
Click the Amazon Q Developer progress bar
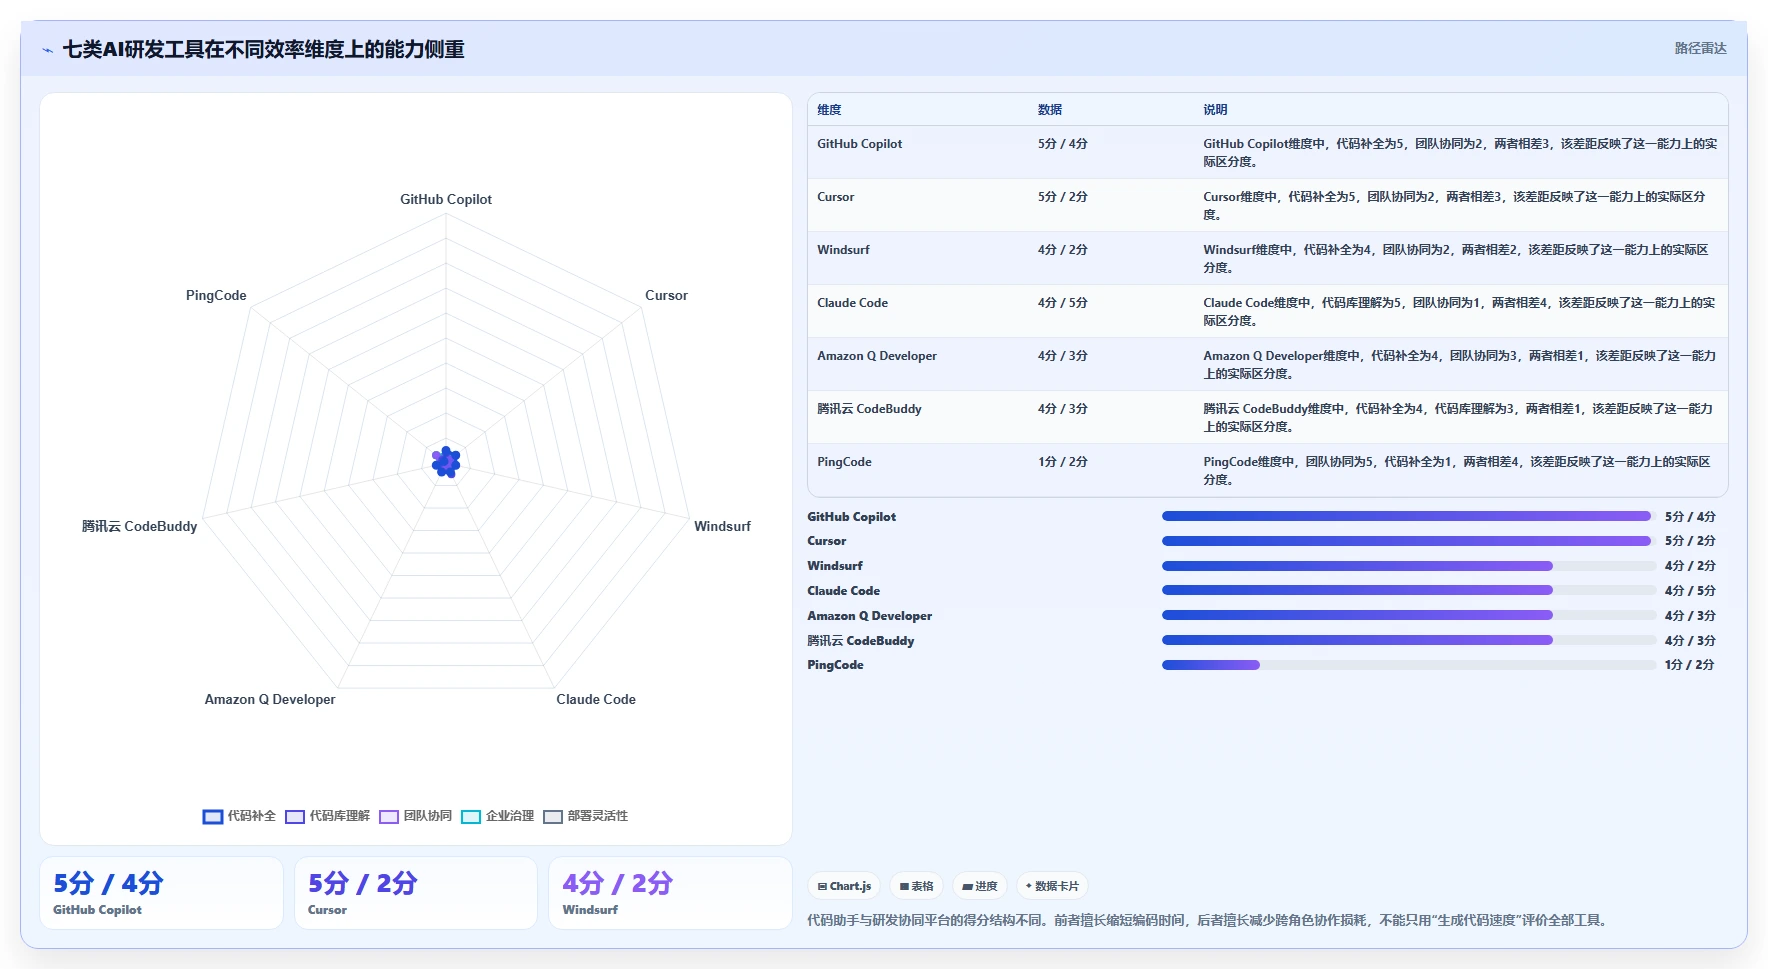[1409, 615]
